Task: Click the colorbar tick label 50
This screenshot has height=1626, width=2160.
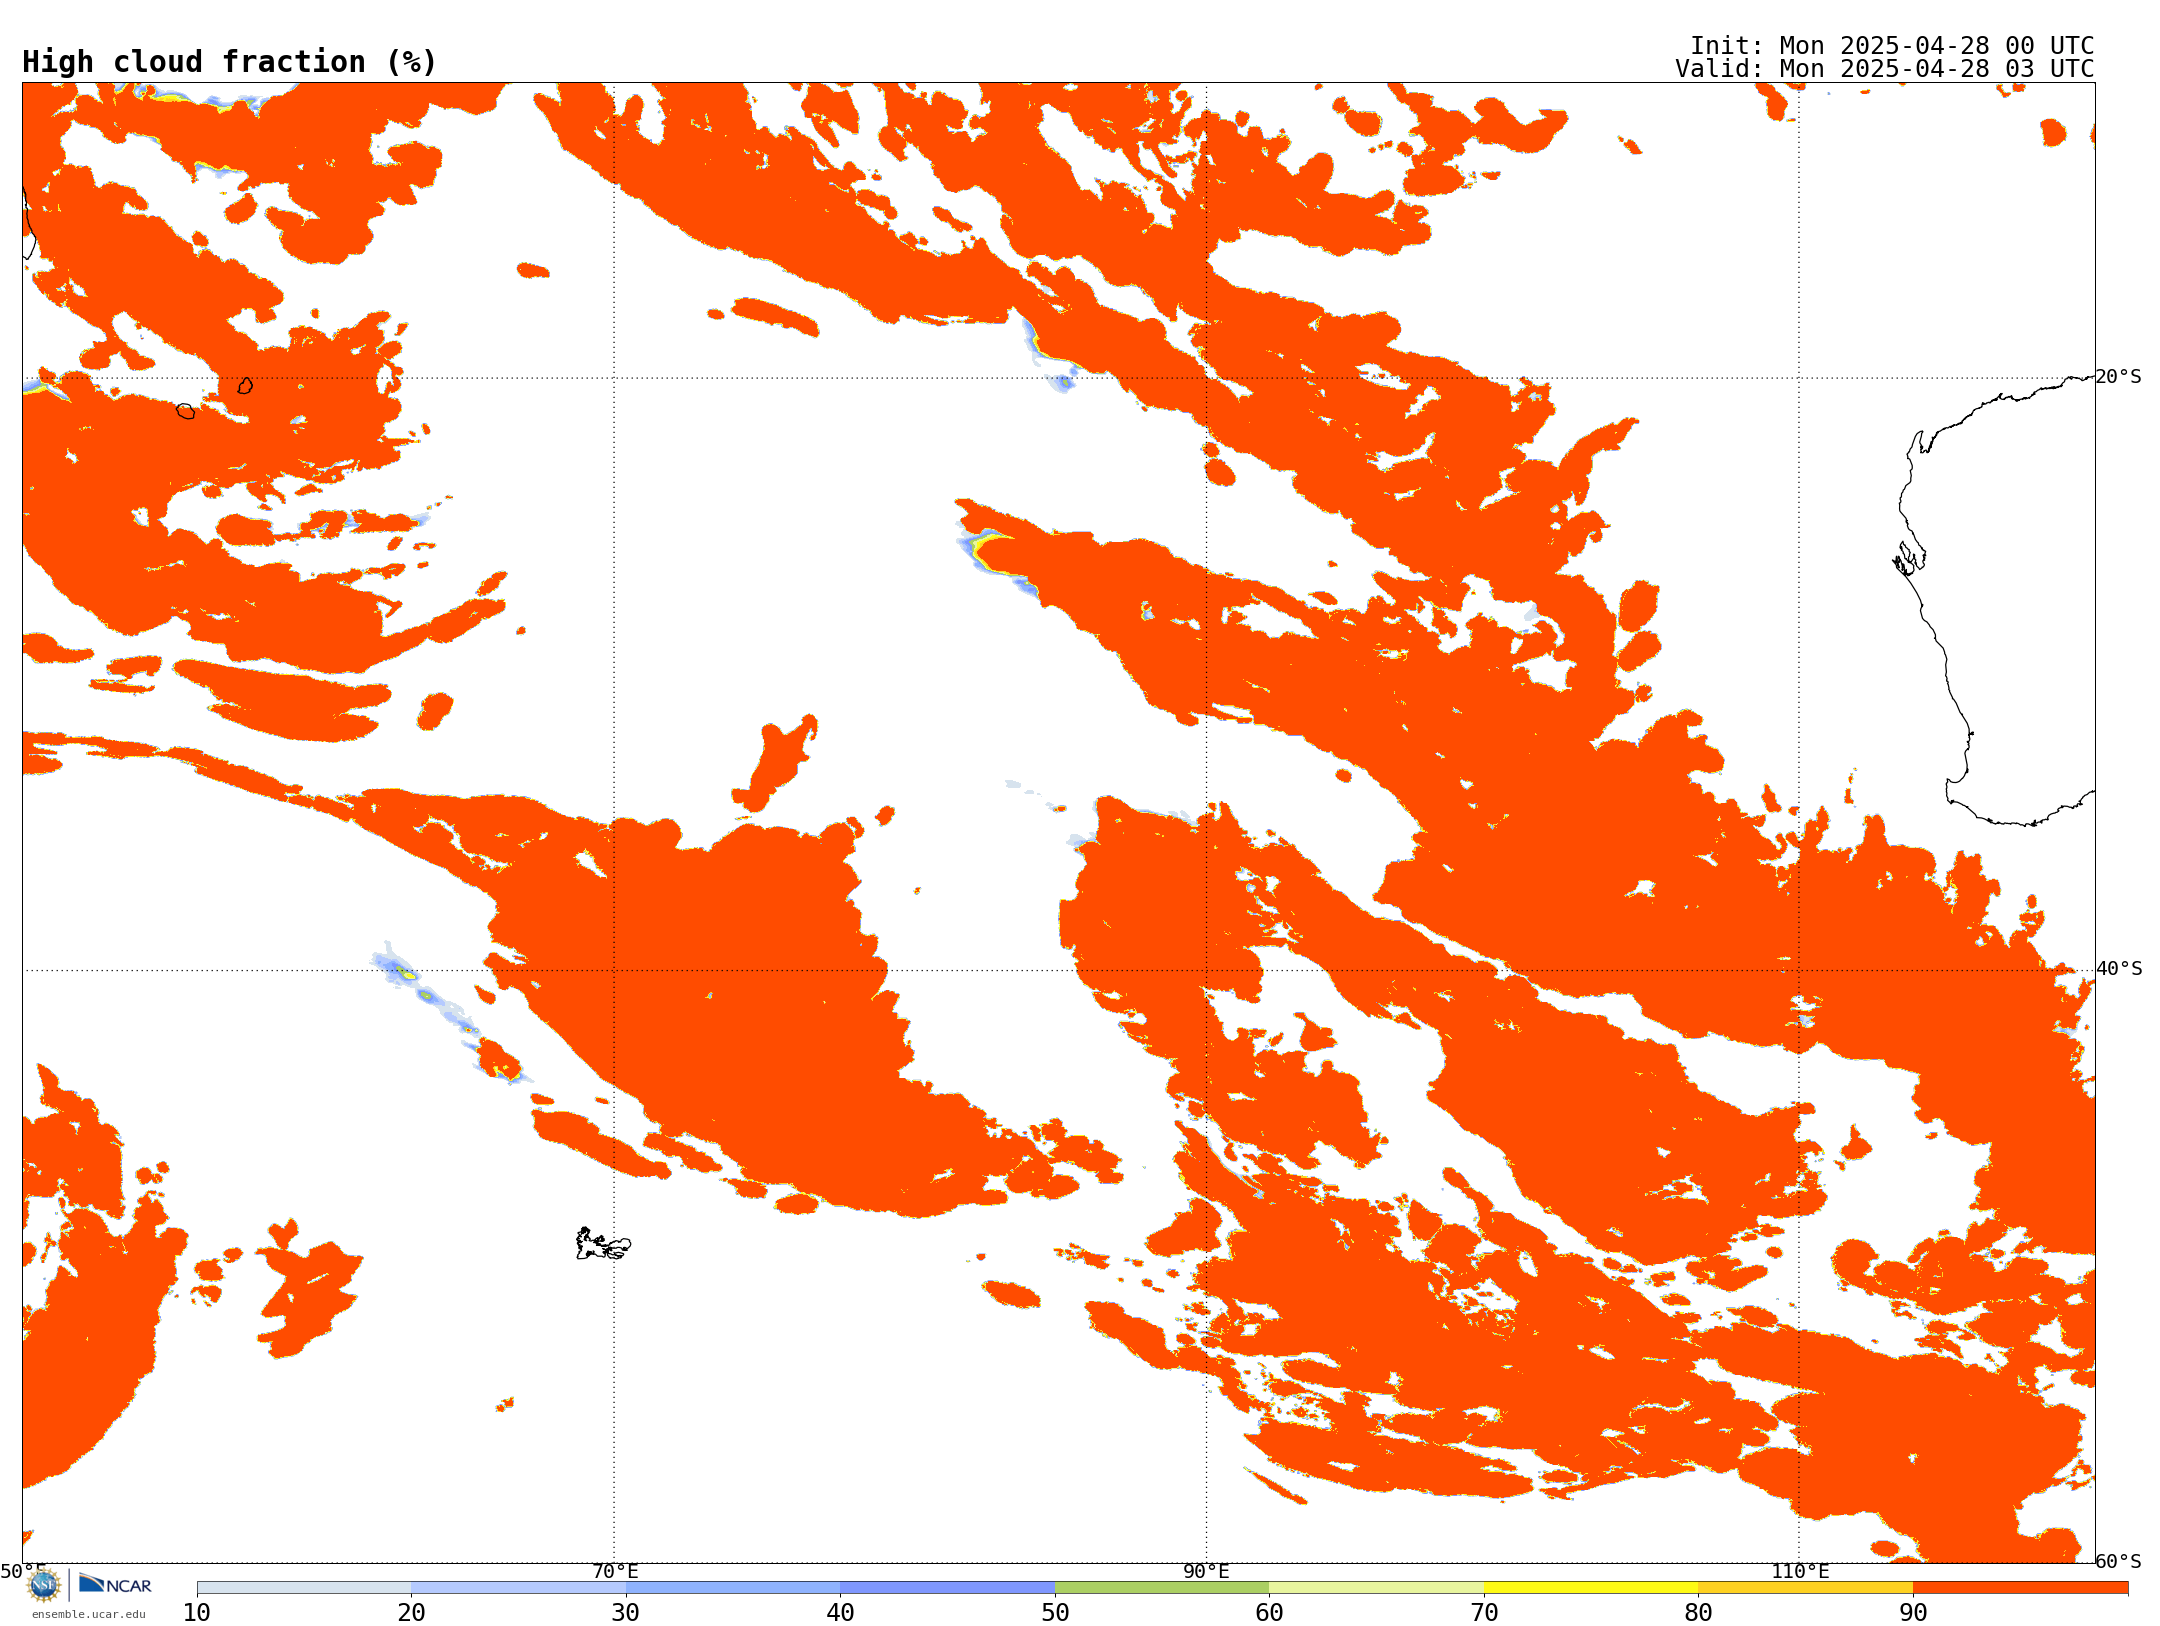Action: click(1055, 1612)
